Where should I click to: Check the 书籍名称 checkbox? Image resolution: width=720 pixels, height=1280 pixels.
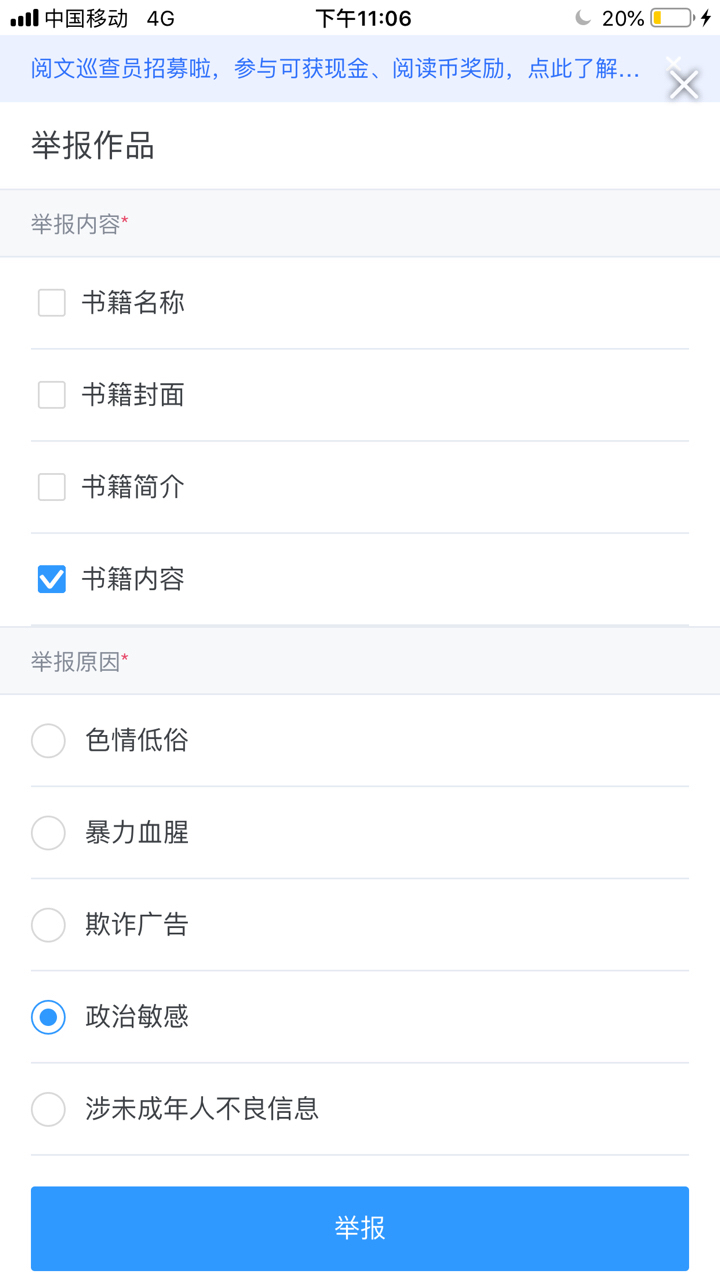pos(52,303)
